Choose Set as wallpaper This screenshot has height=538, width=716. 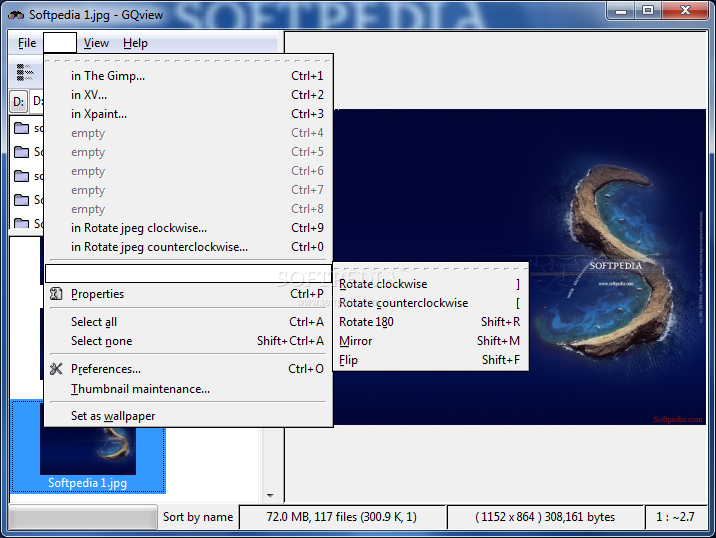click(188, 416)
